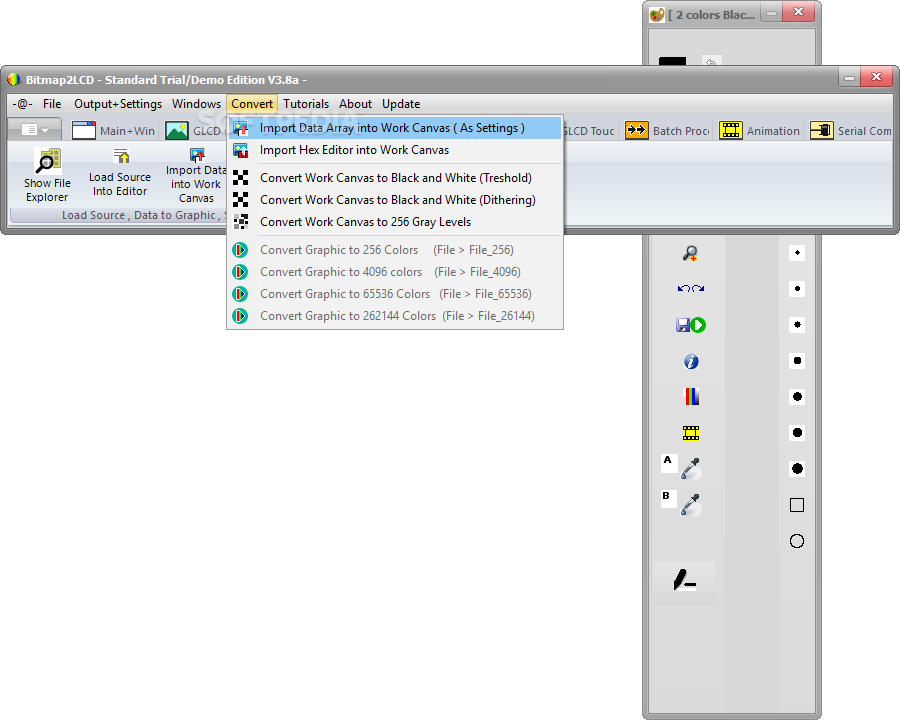Open the Animation toolbar tab

[759, 131]
